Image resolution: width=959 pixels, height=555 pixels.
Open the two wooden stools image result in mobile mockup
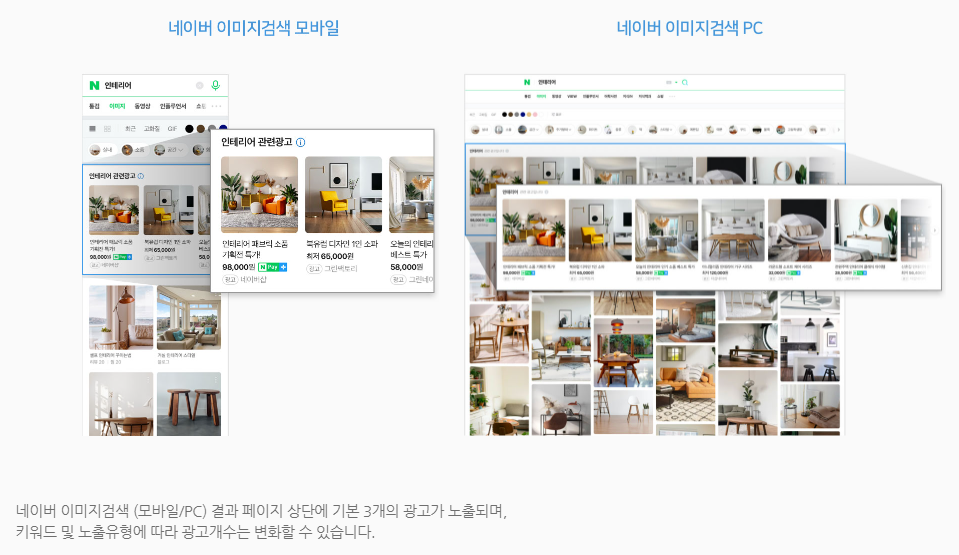pyautogui.click(x=188, y=404)
